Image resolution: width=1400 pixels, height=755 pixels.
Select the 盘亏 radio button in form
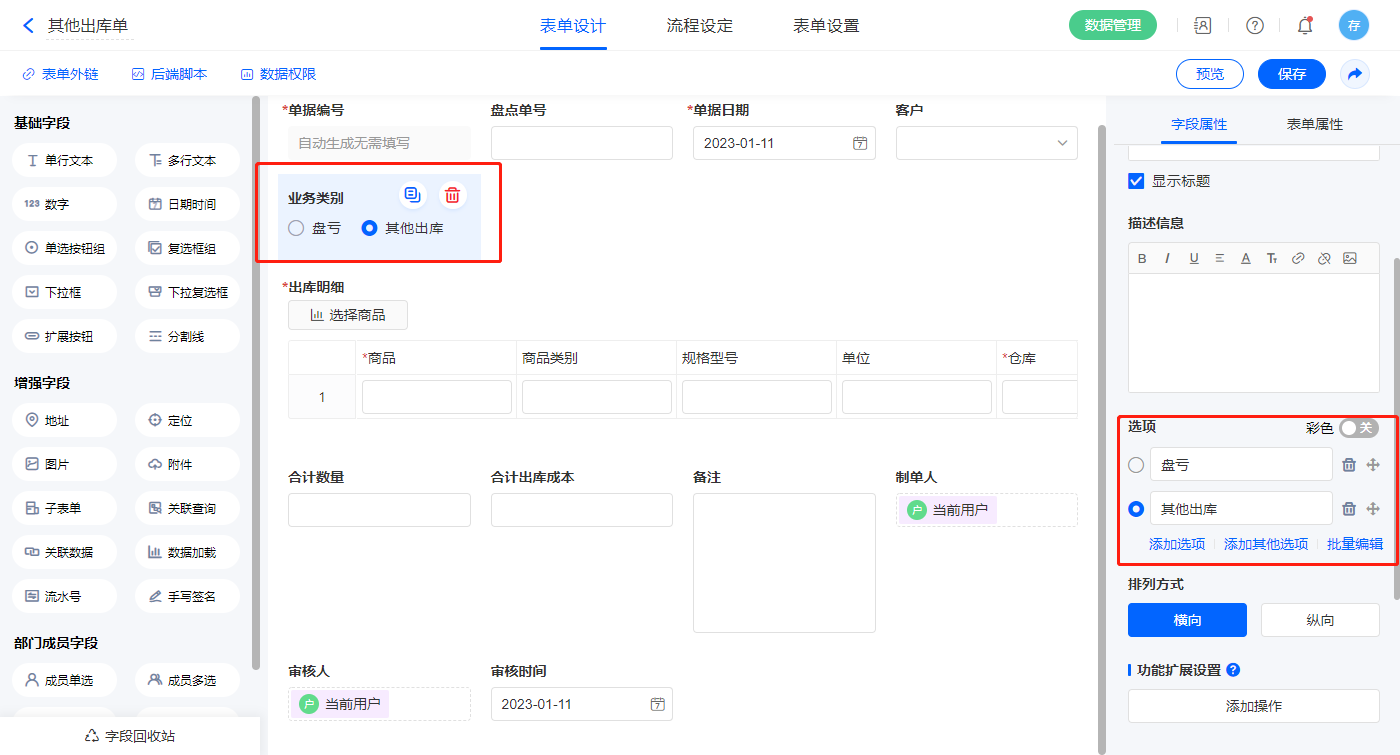click(296, 228)
